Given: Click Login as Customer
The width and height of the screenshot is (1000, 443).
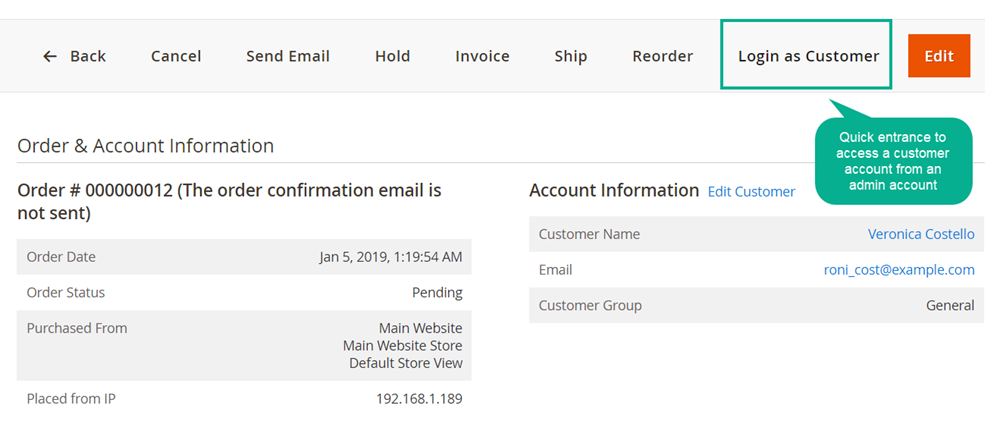Looking at the screenshot, I should (x=808, y=57).
